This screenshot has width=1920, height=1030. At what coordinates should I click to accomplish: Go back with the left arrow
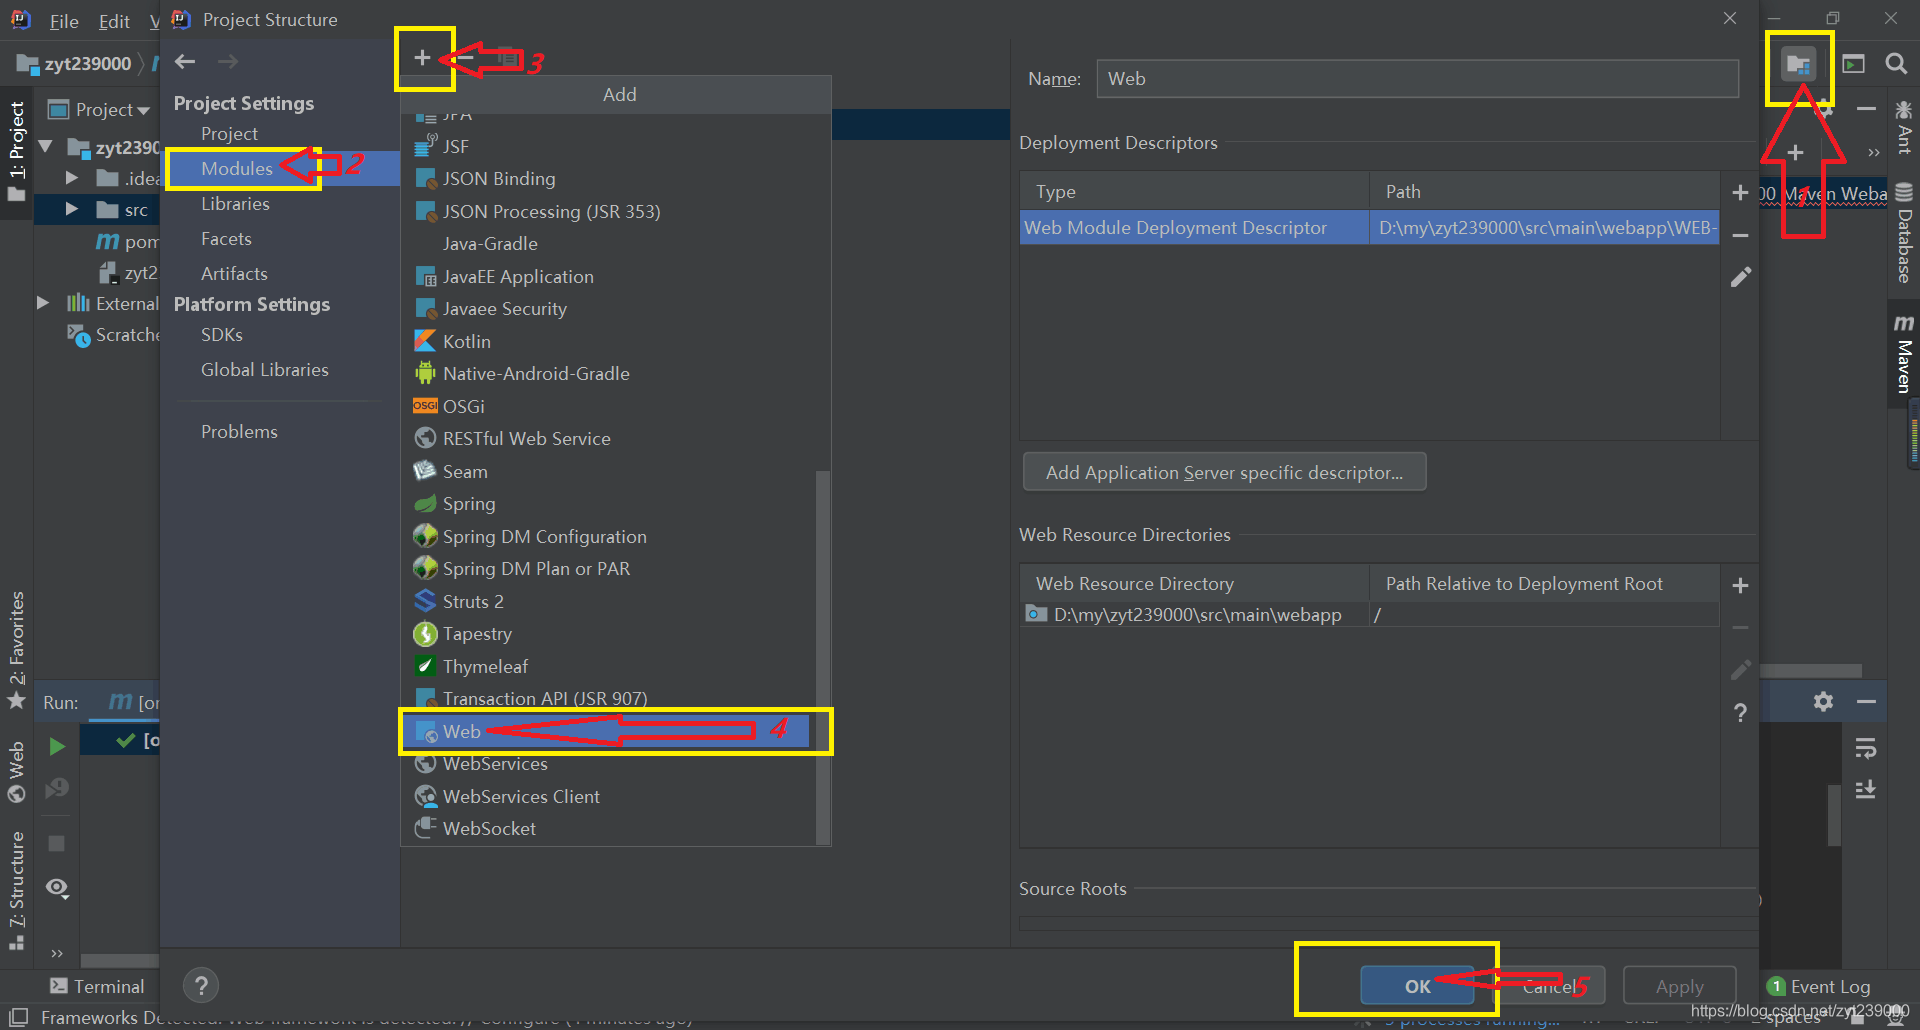(x=185, y=62)
